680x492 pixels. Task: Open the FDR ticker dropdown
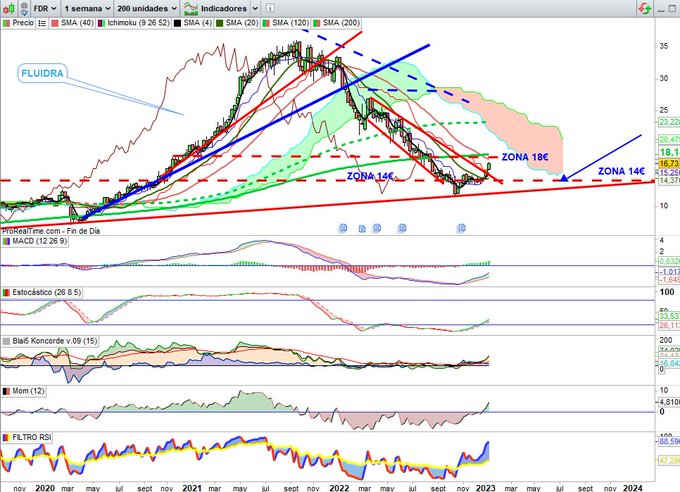pos(45,8)
